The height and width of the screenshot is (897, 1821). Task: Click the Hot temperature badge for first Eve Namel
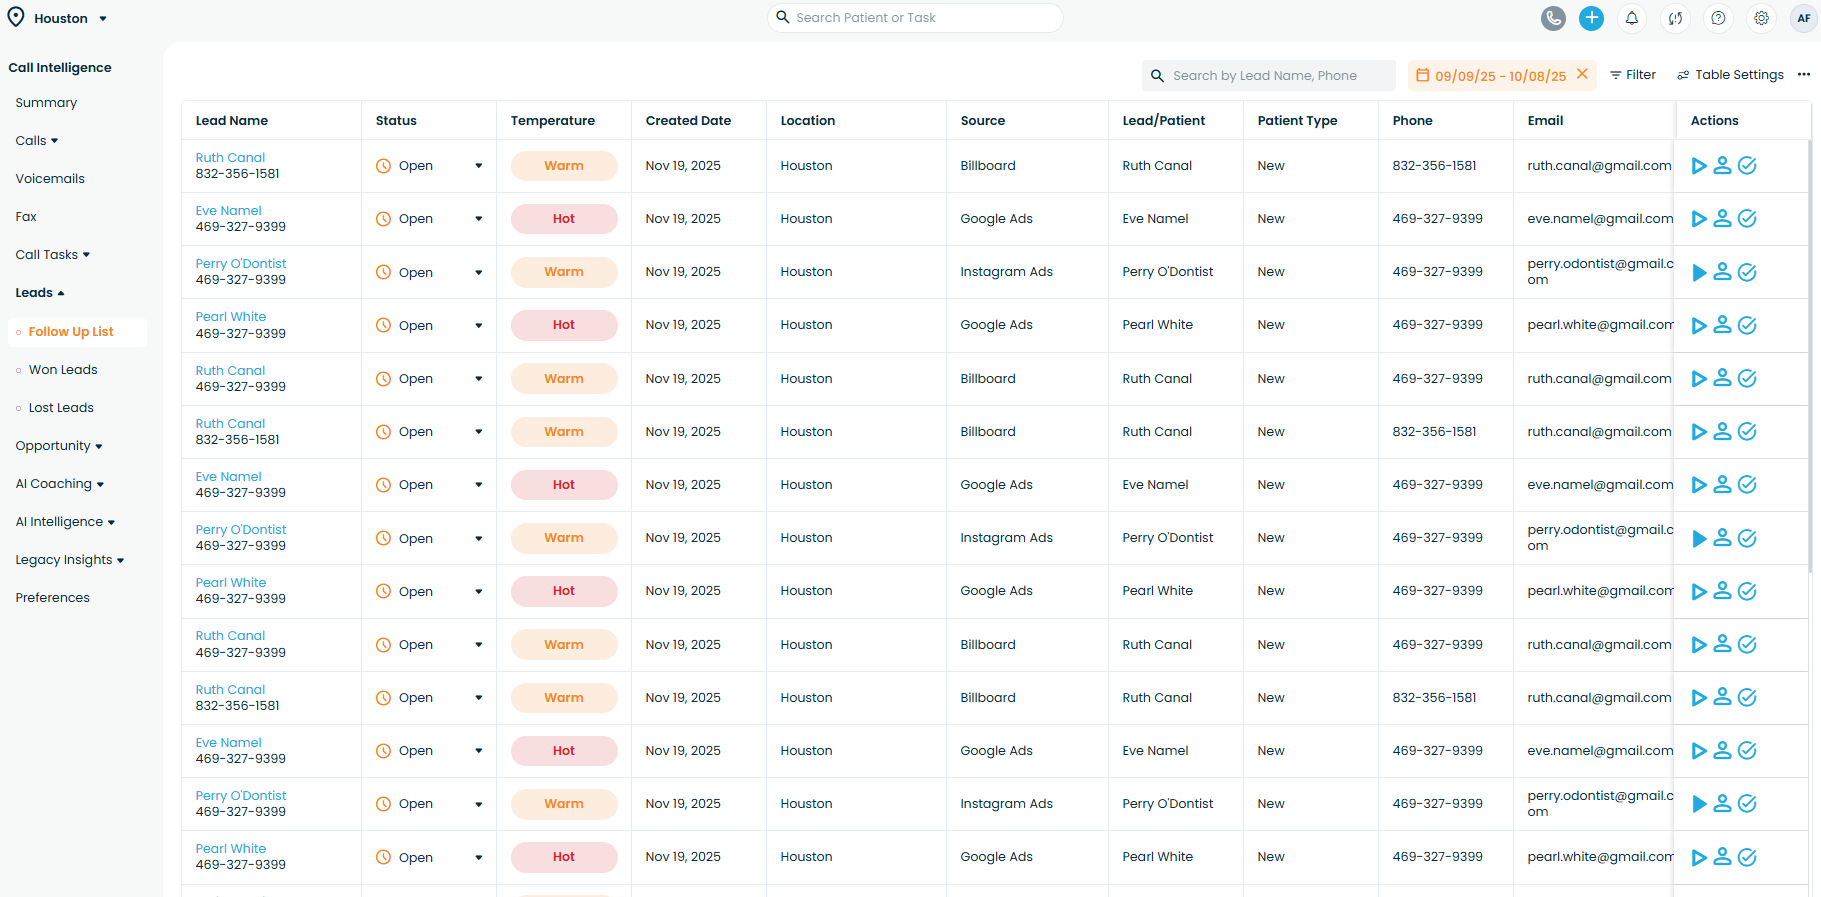pyautogui.click(x=564, y=219)
